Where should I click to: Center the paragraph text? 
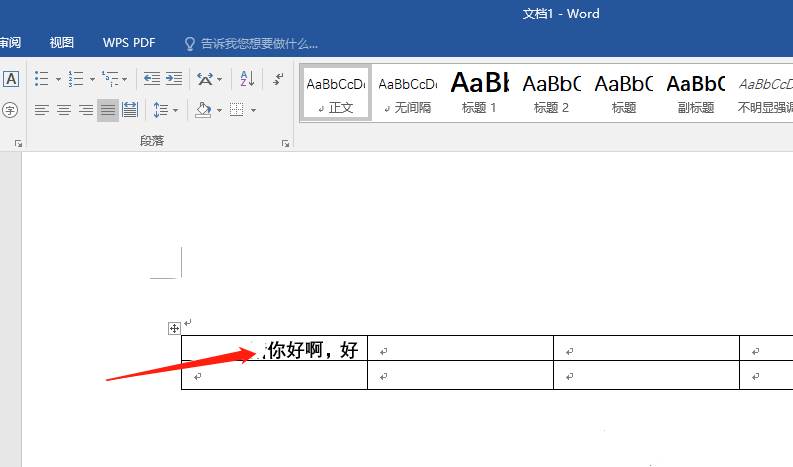point(64,110)
